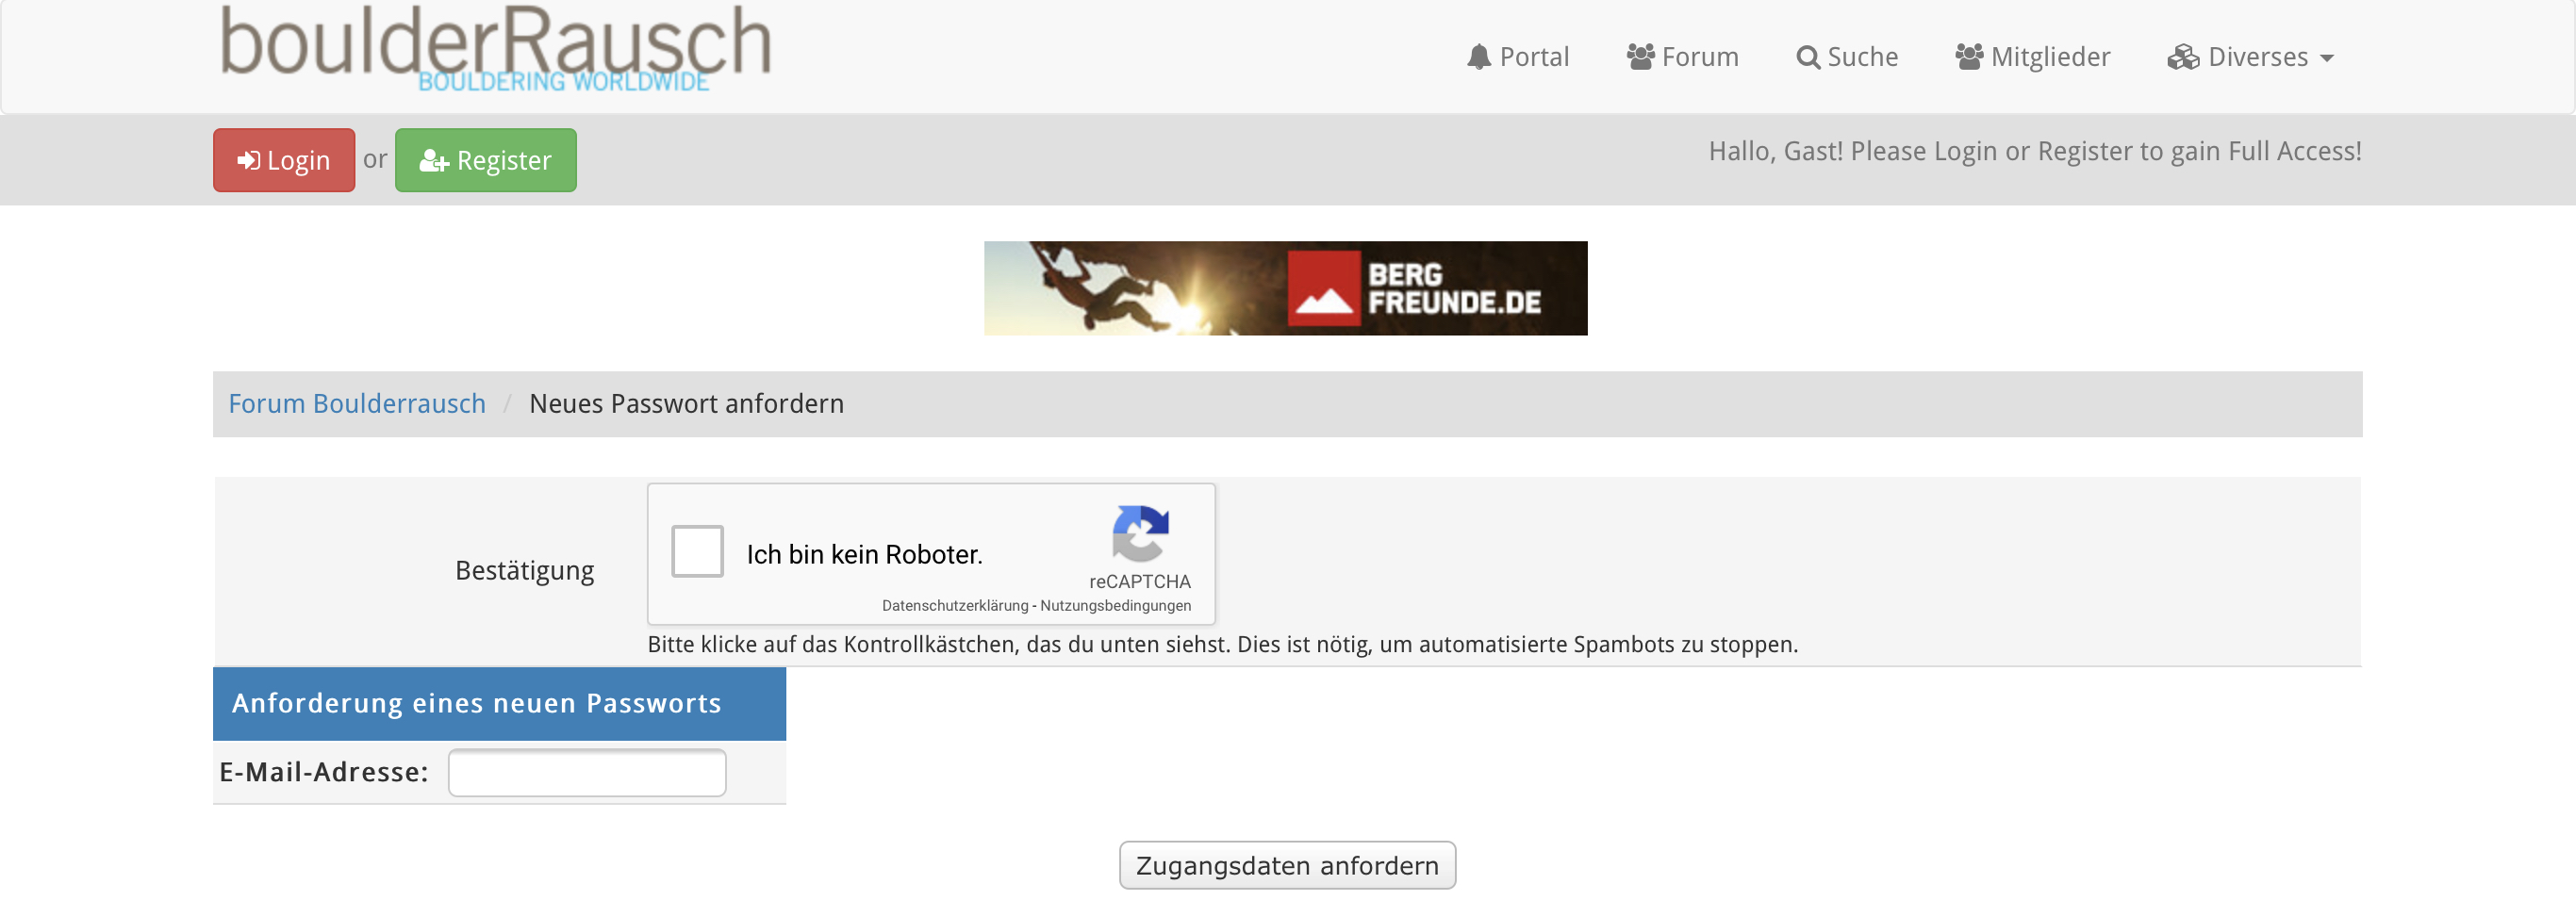The width and height of the screenshot is (2576, 917).
Task: Click the magnifier icon beside Suche
Action: click(x=1808, y=57)
